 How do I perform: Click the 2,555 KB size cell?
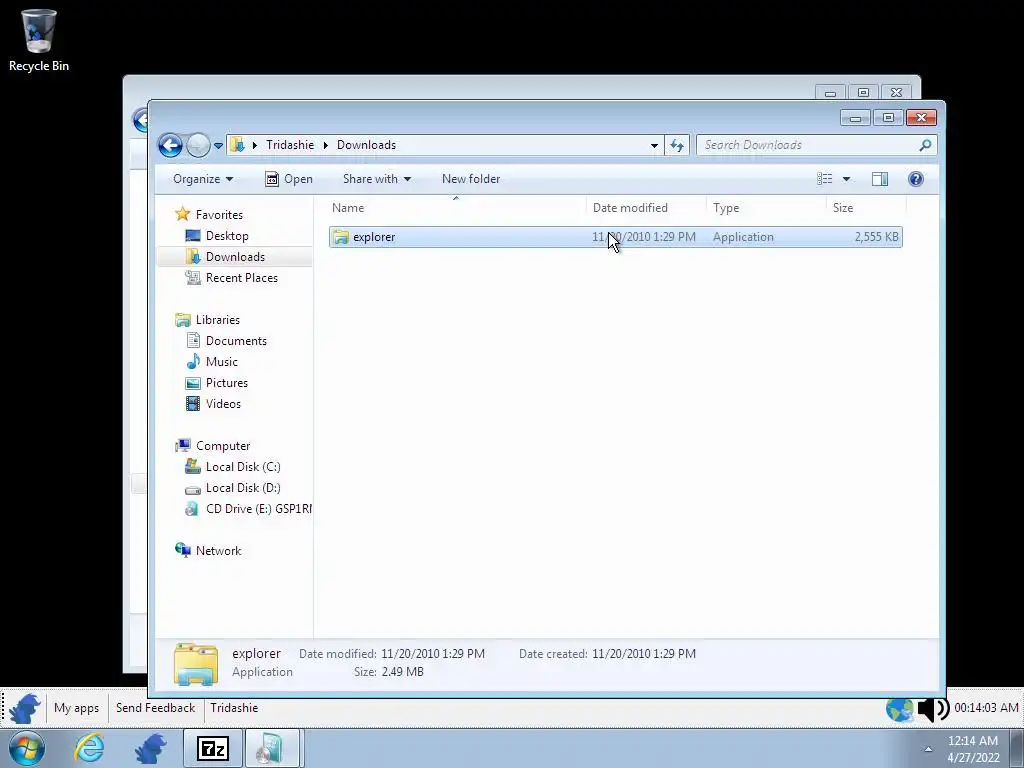pos(876,237)
